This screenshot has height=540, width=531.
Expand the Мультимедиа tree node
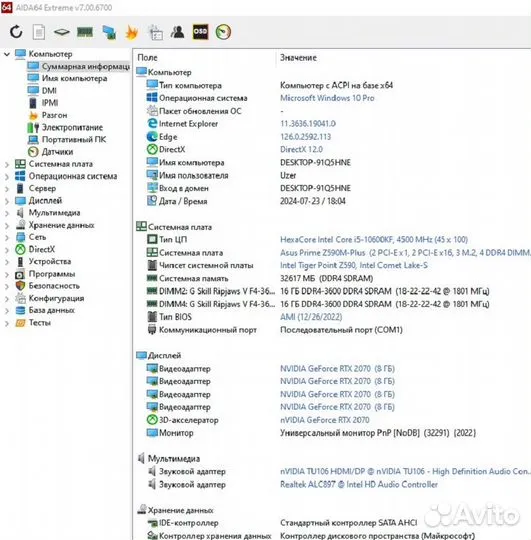[x=7, y=213]
